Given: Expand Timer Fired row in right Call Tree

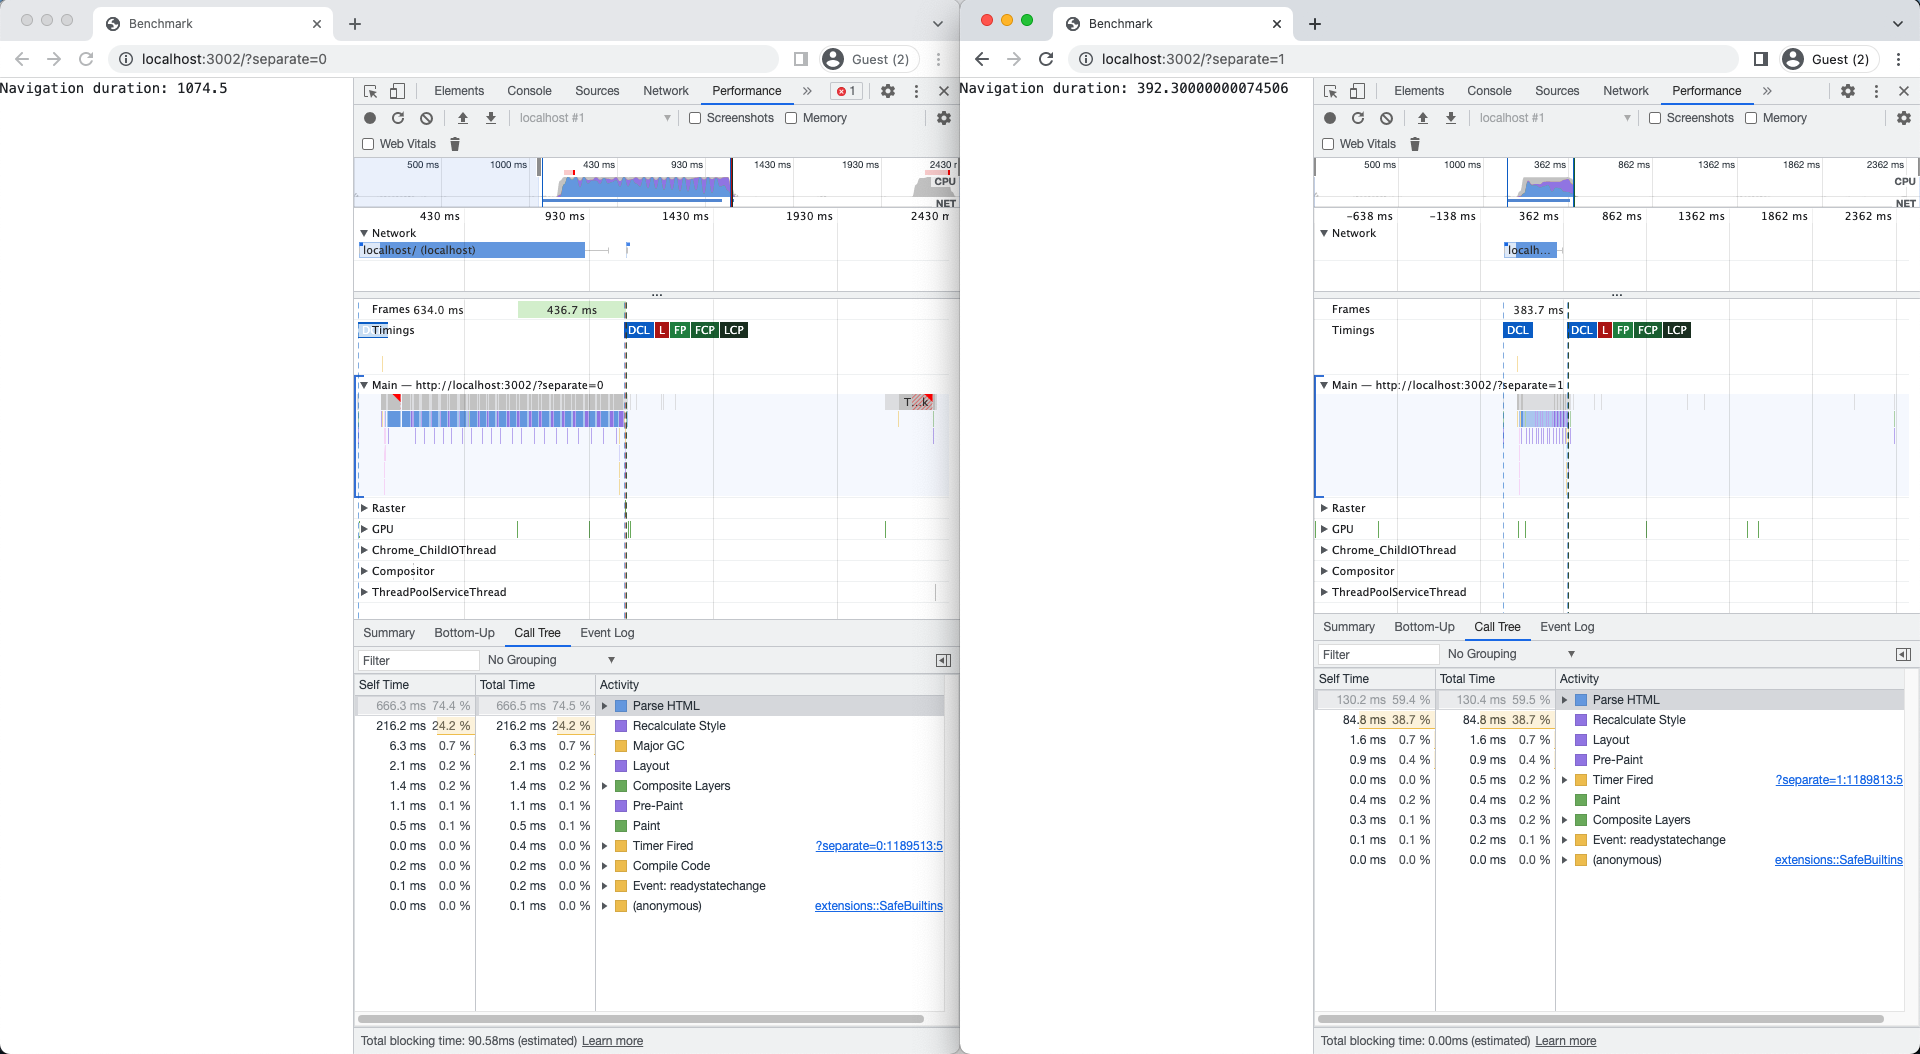Looking at the screenshot, I should pyautogui.click(x=1564, y=780).
